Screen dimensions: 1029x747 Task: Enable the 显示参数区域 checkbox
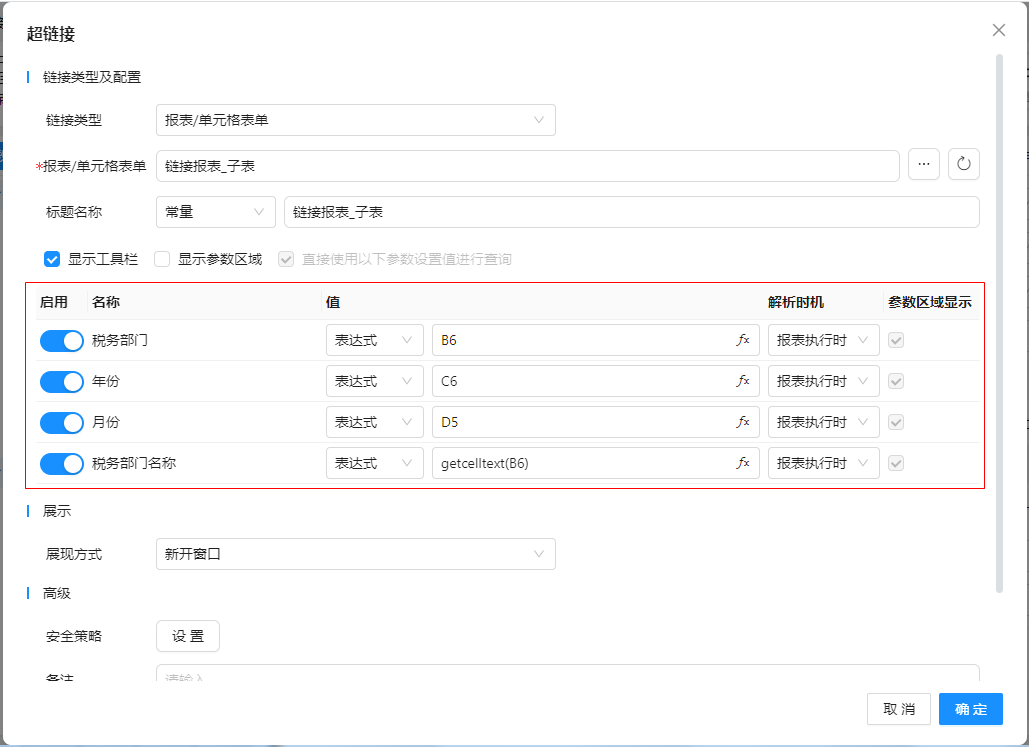click(162, 259)
